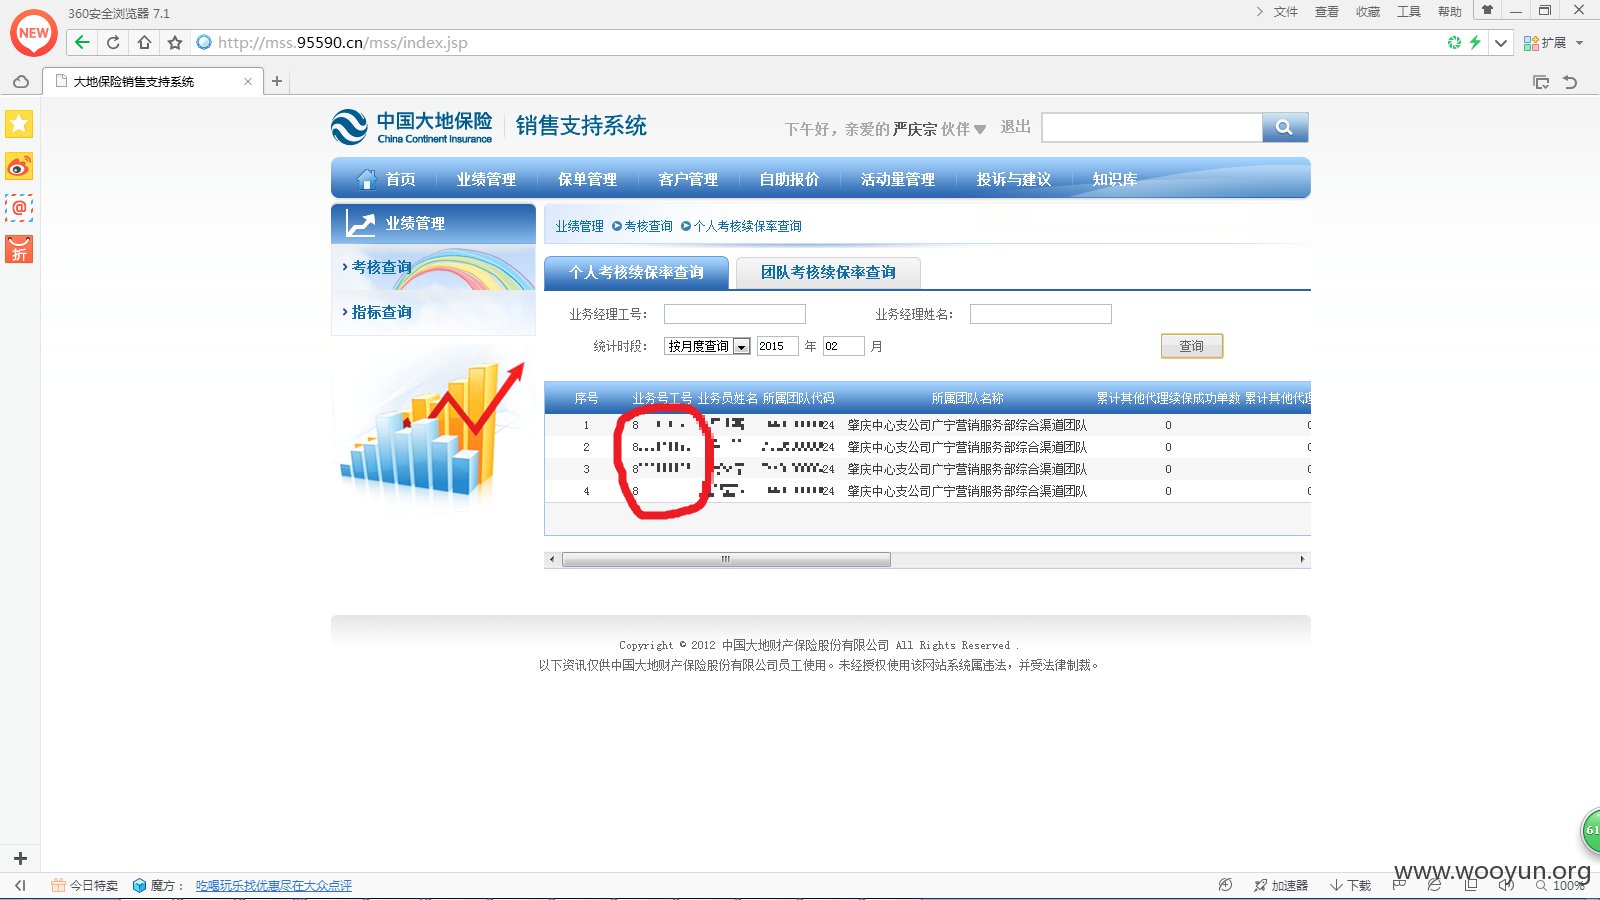Click the restore closed tab undo icon

pyautogui.click(x=1570, y=82)
